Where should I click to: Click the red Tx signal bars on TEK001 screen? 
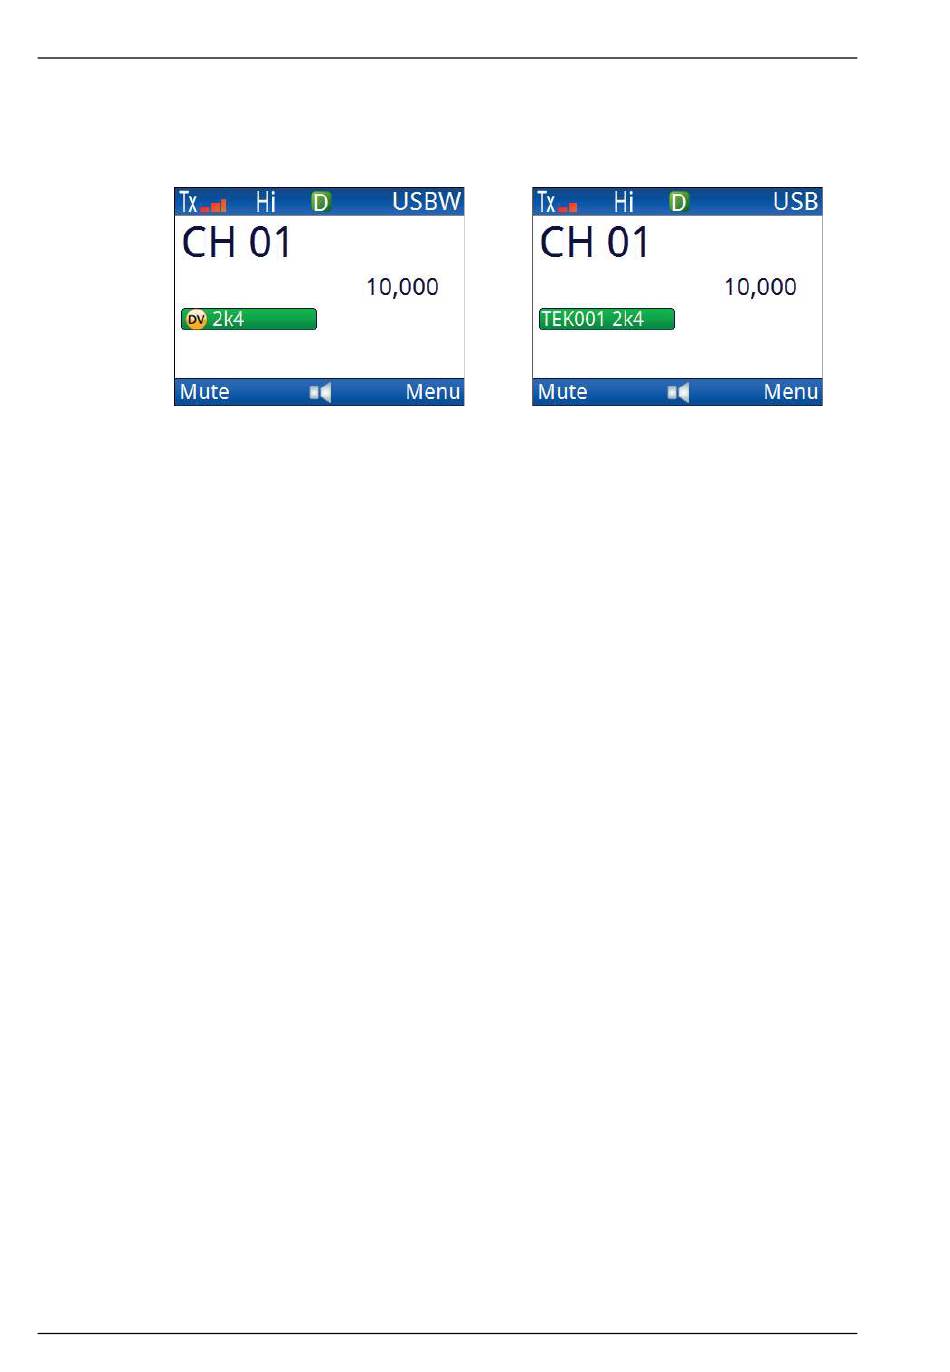click(x=568, y=207)
